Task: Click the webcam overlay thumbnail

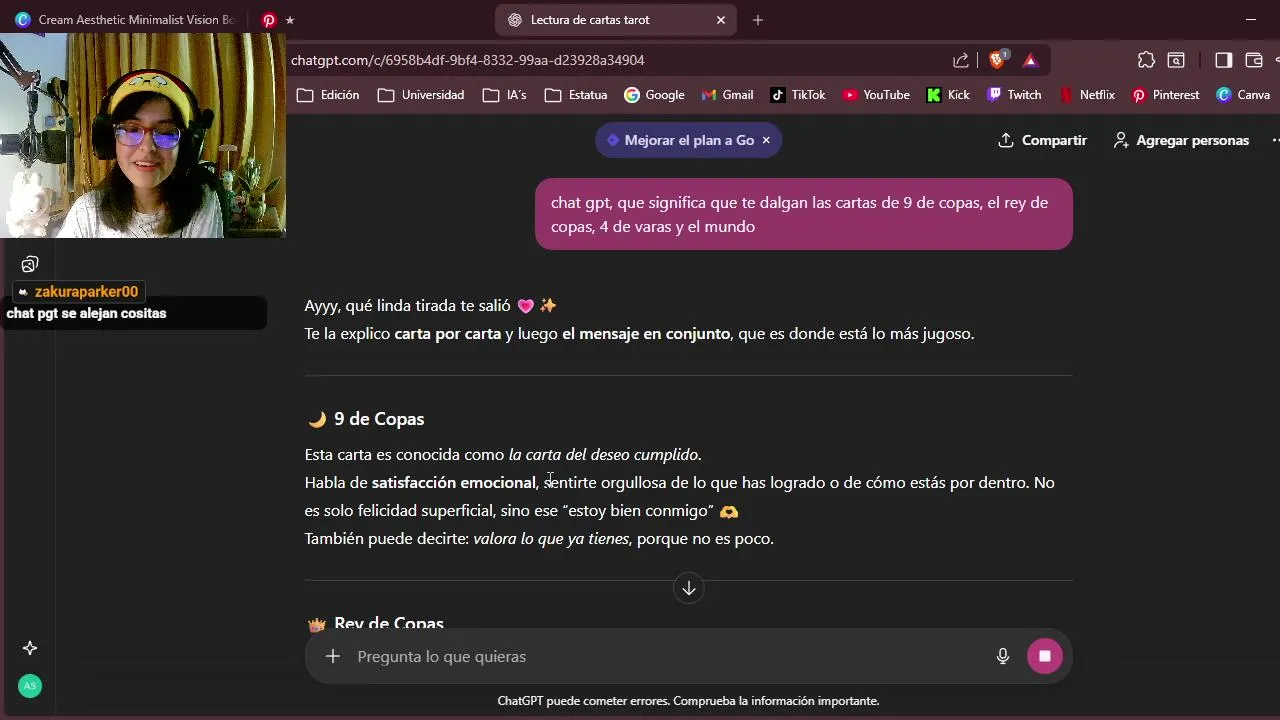Action: coord(143,136)
